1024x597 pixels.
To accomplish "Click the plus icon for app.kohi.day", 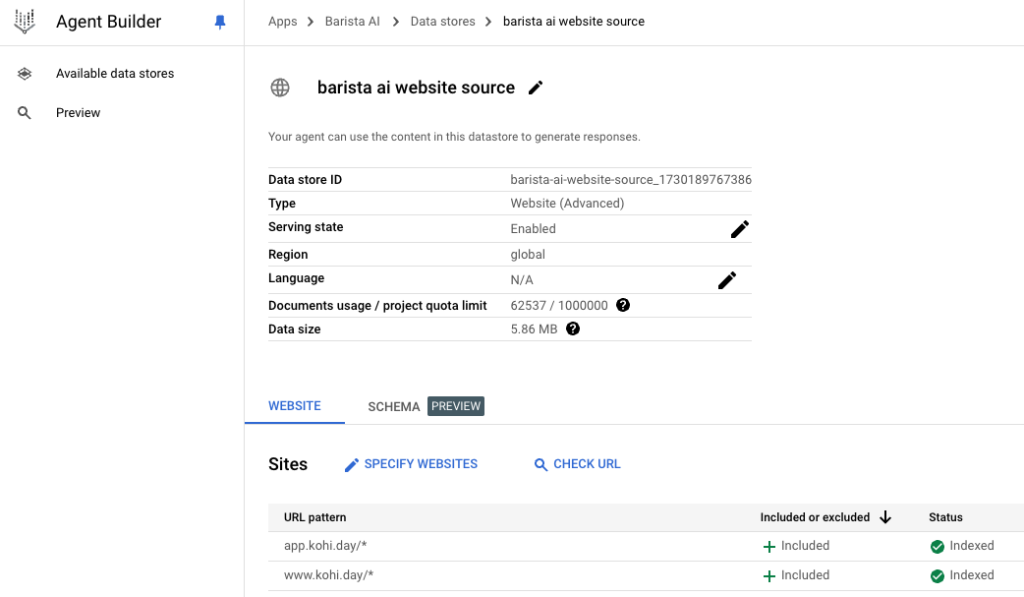I will click(769, 547).
